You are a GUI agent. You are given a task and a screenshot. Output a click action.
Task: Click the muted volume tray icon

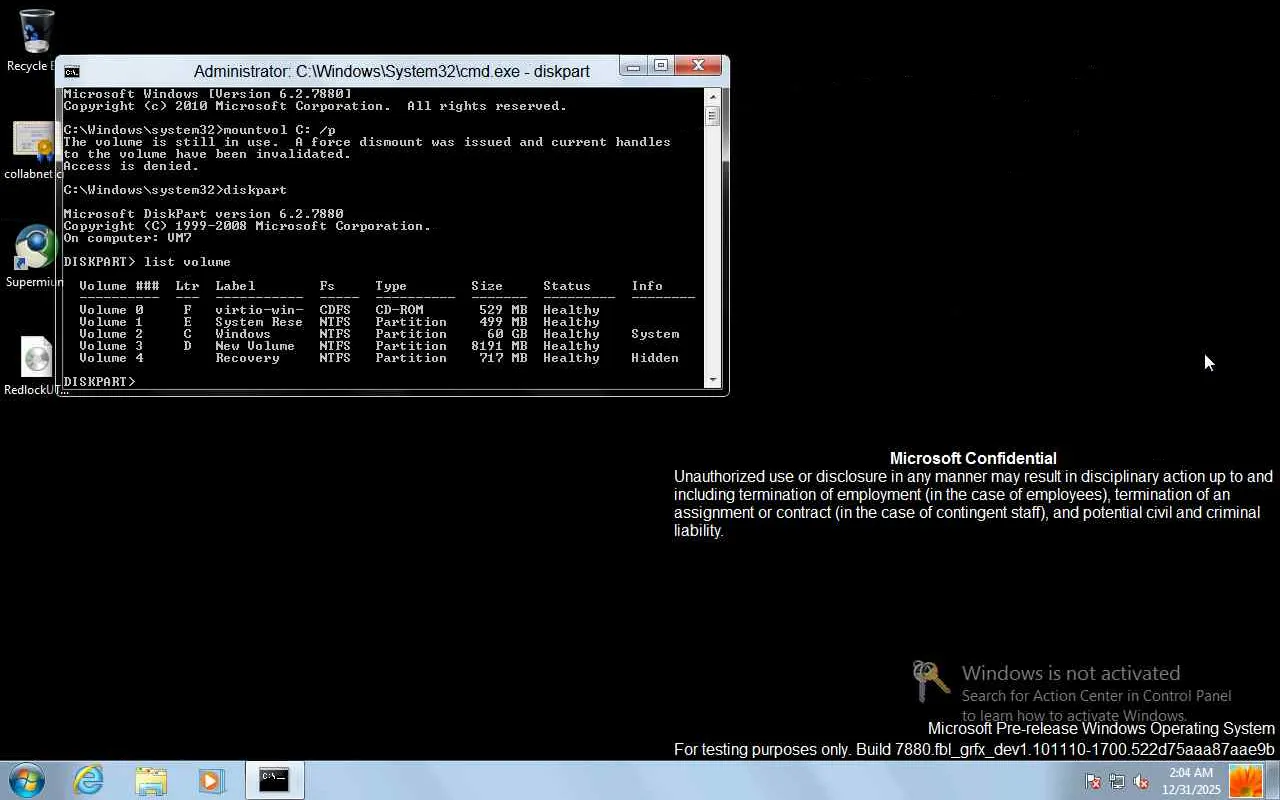[x=1140, y=782]
